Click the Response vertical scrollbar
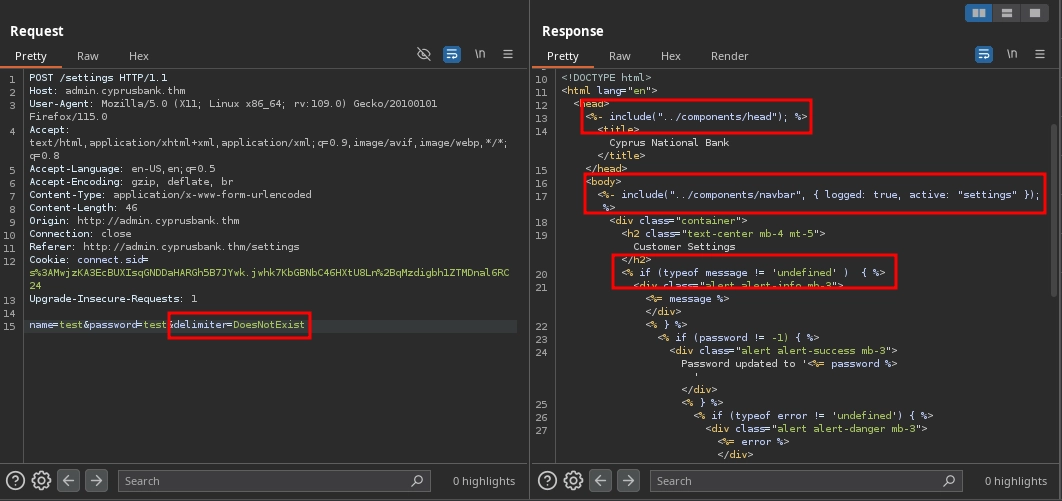 click(1055, 200)
